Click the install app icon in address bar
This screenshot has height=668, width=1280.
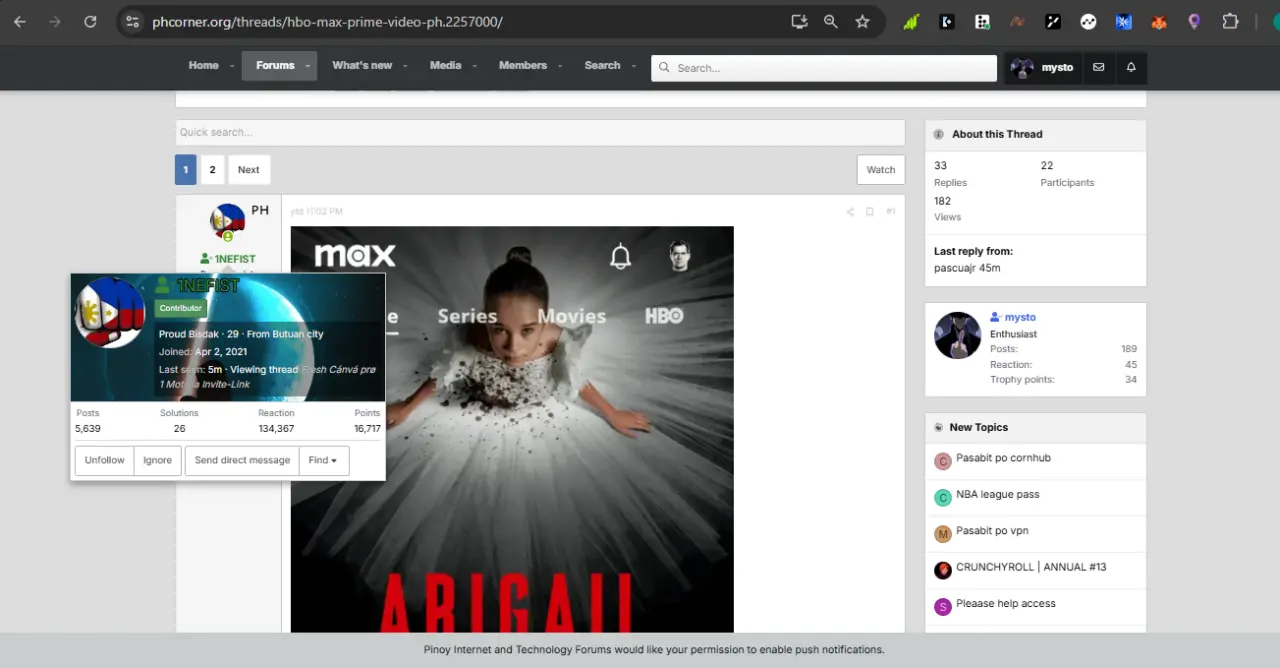pos(798,21)
